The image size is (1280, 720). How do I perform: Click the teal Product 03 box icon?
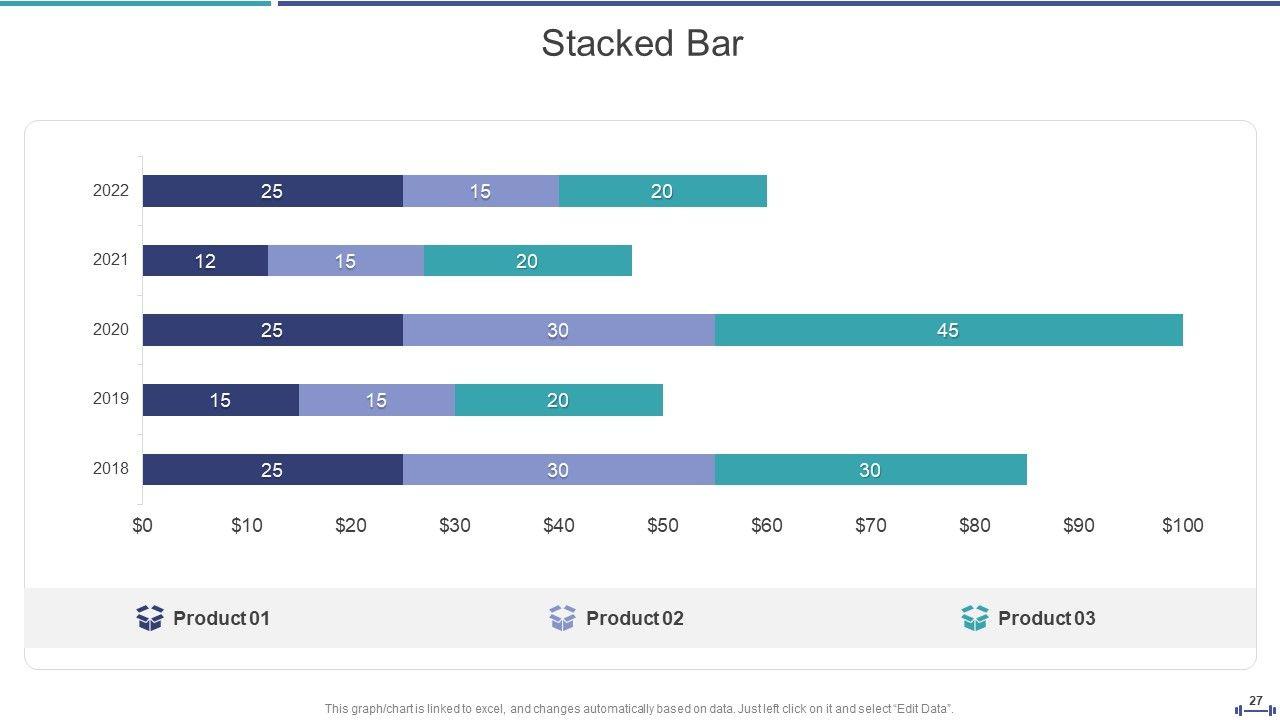coord(974,618)
